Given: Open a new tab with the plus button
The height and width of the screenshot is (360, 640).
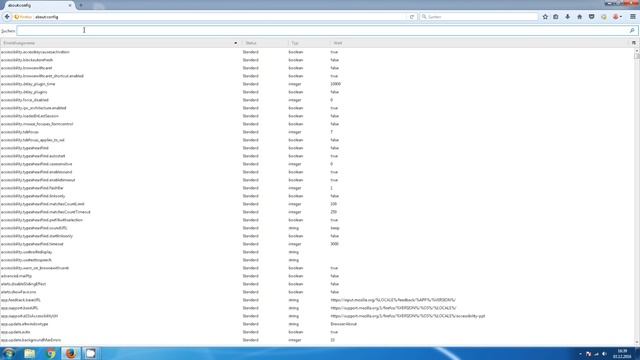Looking at the screenshot, I should 81,5.
